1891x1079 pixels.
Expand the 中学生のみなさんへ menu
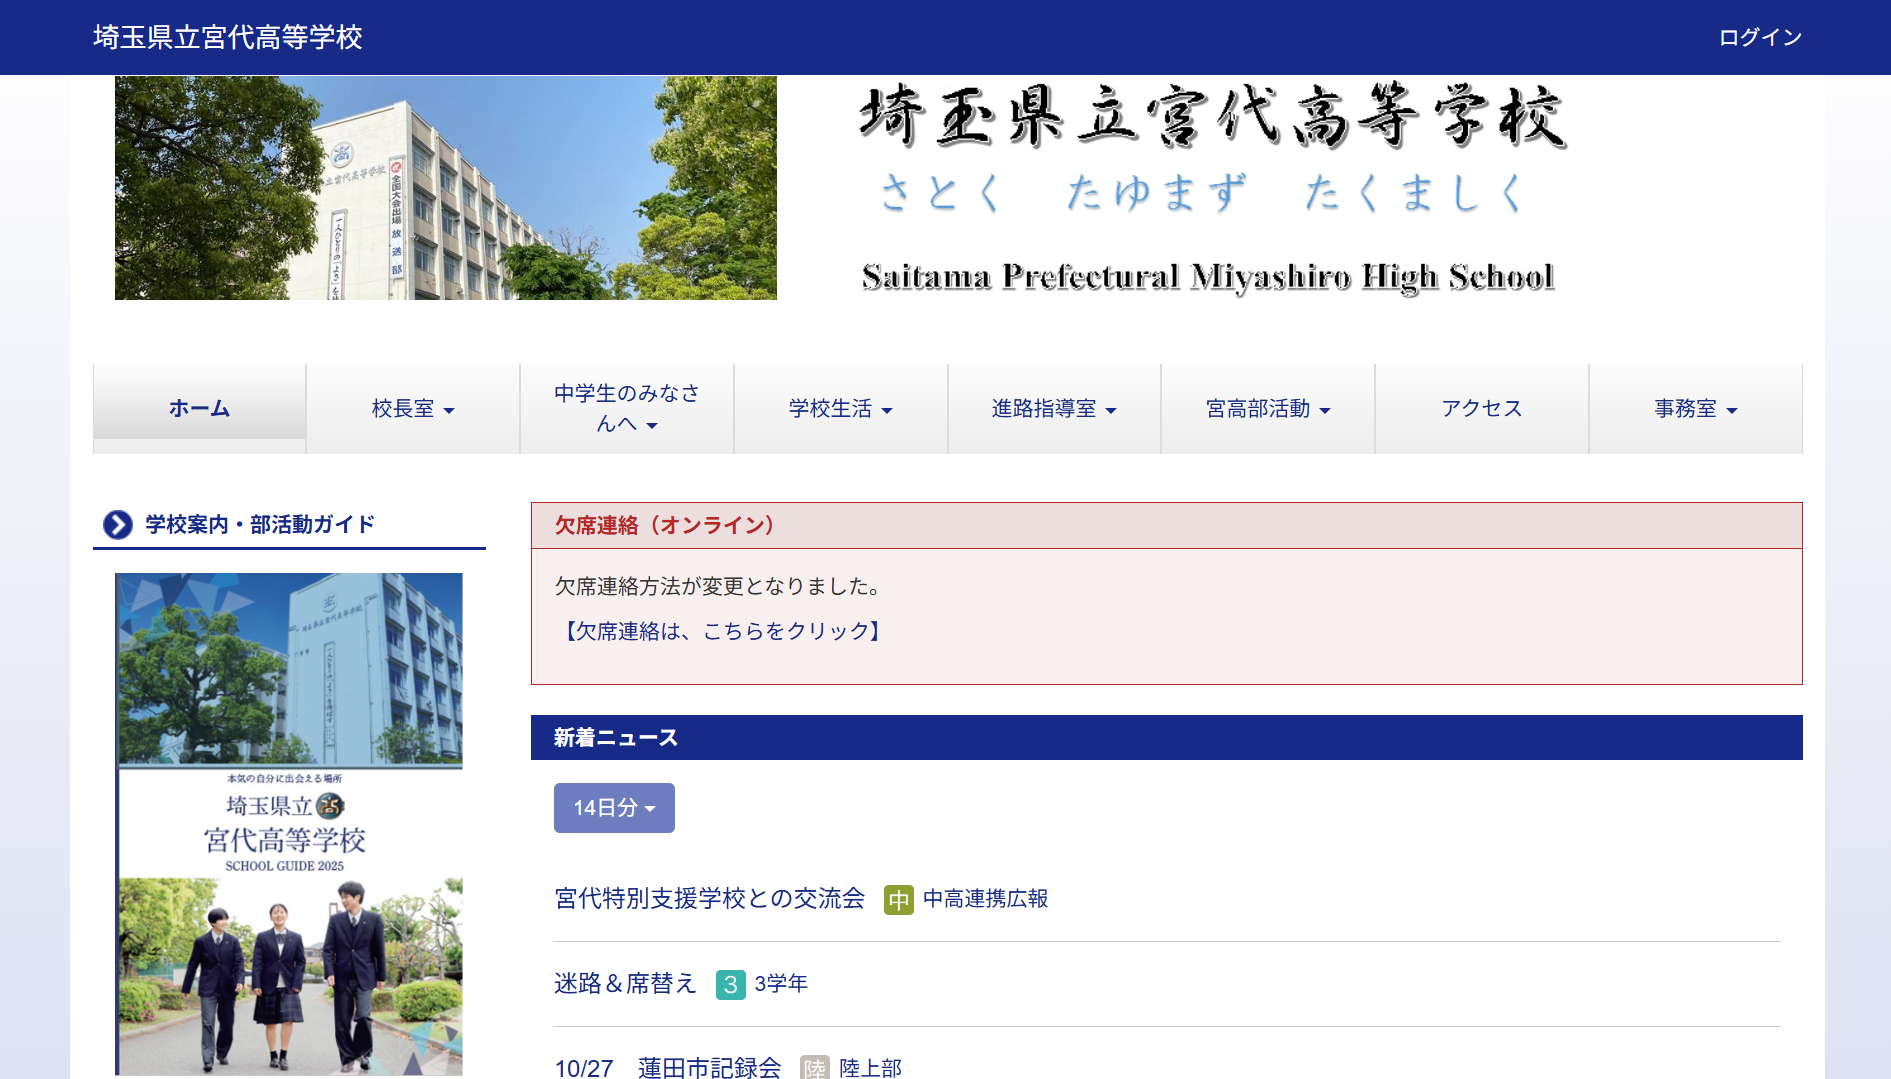(627, 408)
